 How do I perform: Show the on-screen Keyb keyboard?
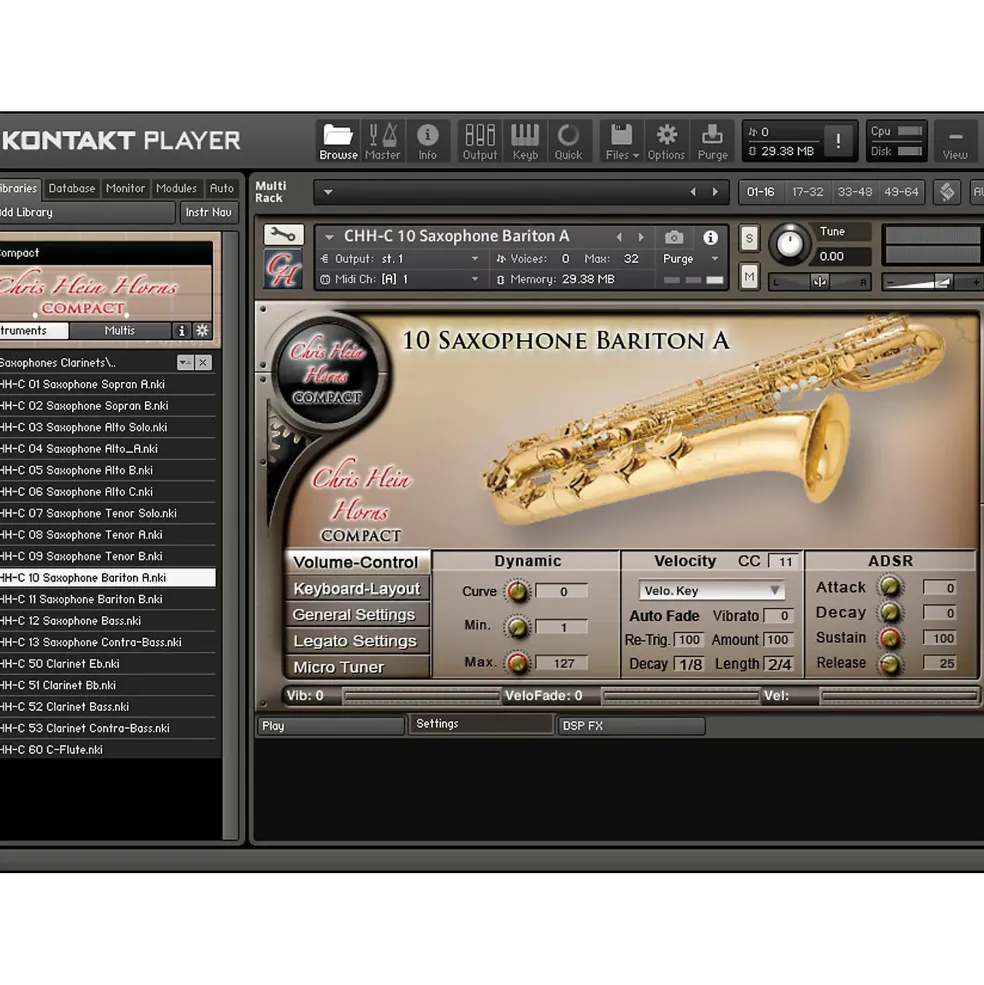tap(525, 141)
